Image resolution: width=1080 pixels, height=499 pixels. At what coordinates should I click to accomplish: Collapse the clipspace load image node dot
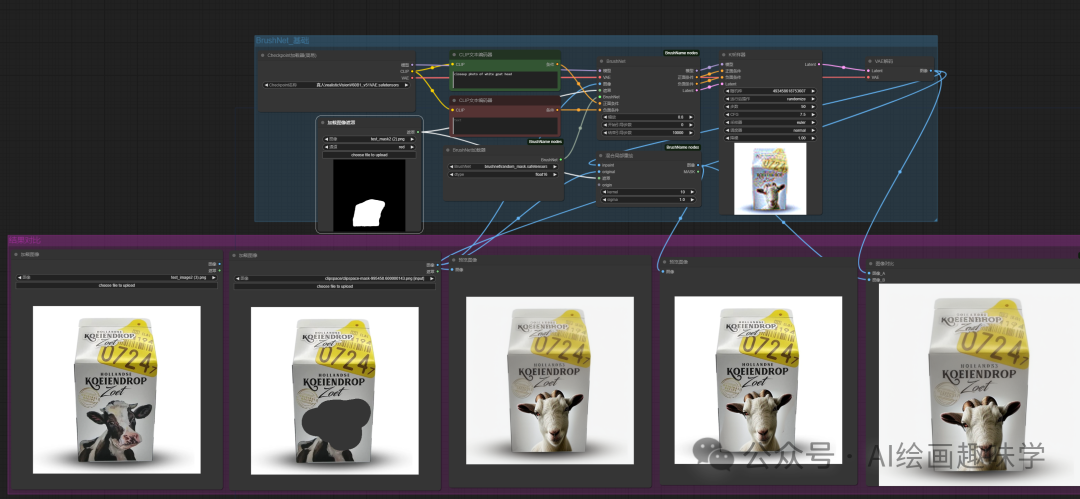coord(233,254)
